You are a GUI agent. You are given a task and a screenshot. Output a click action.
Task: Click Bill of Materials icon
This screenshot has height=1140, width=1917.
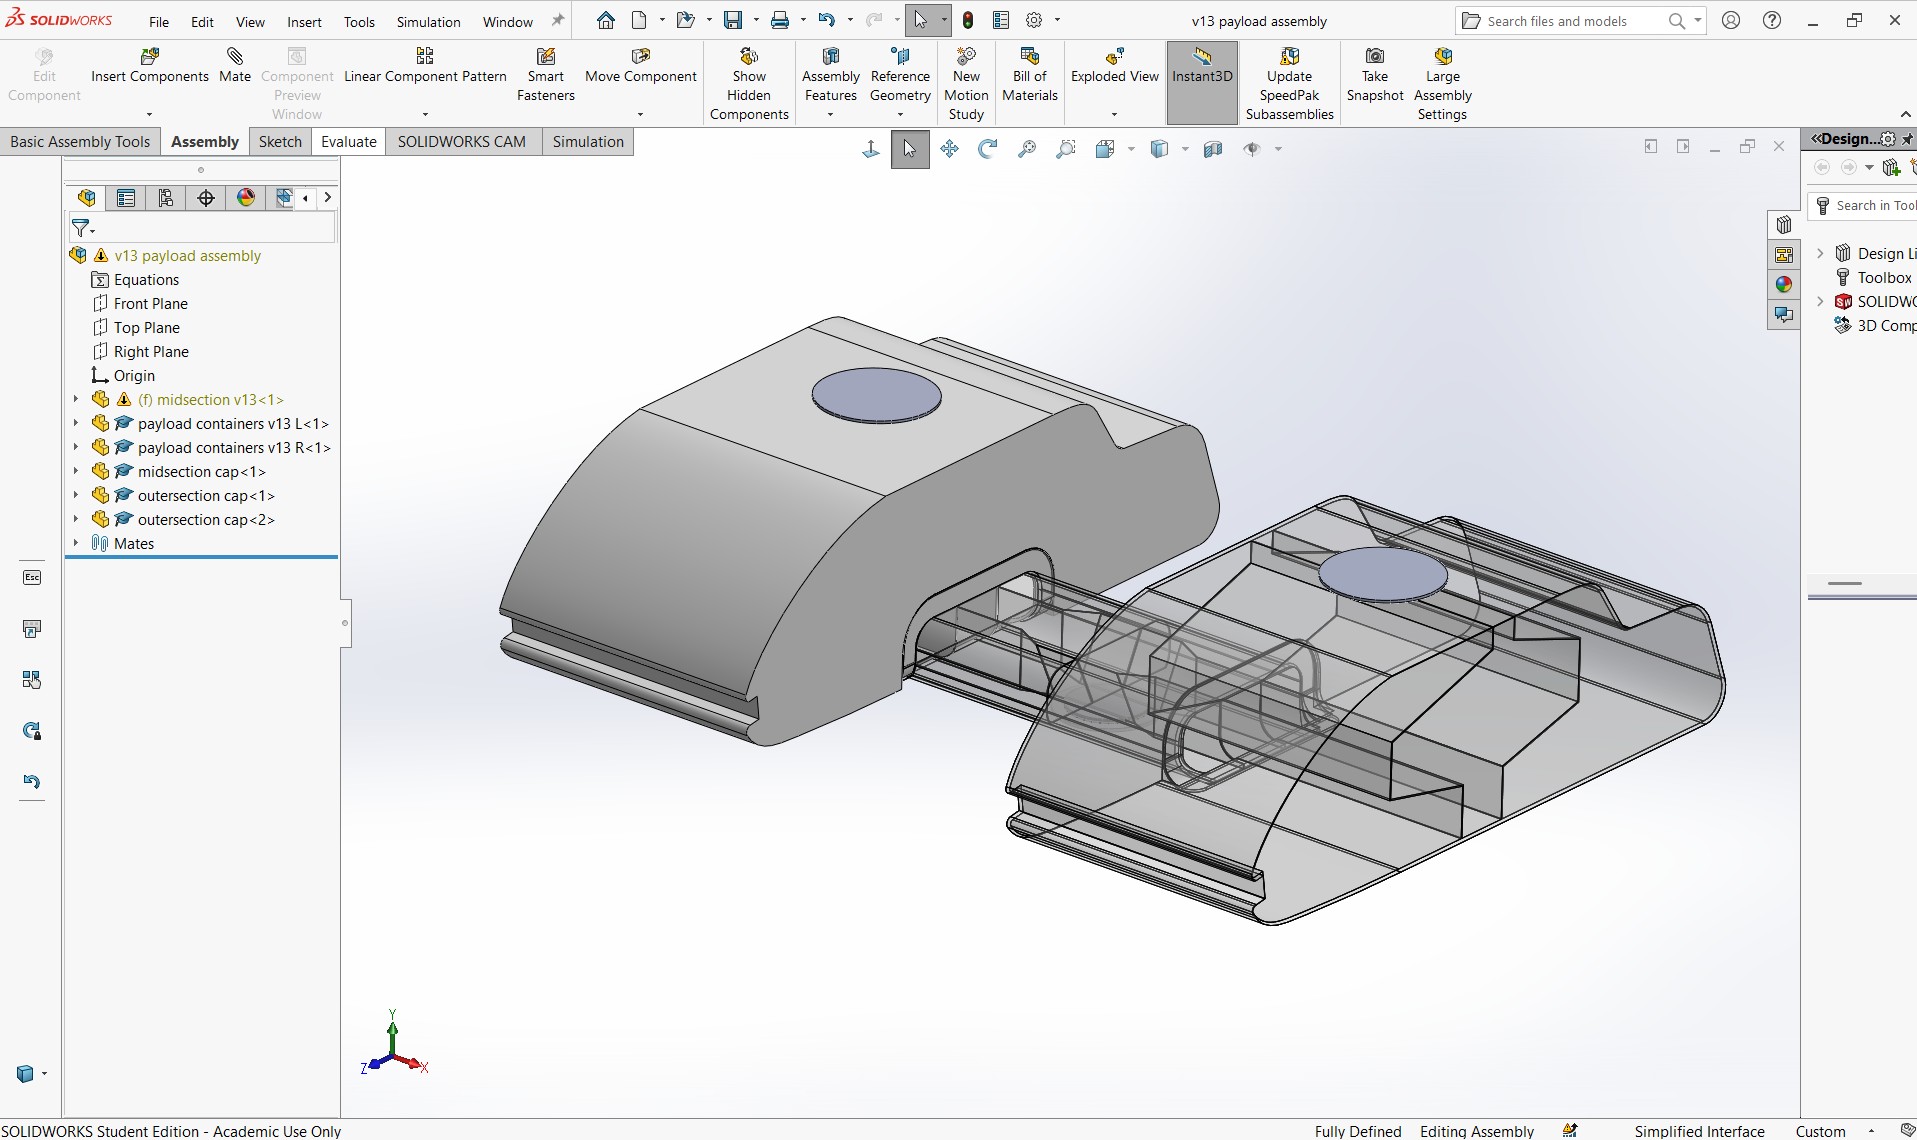click(1029, 56)
